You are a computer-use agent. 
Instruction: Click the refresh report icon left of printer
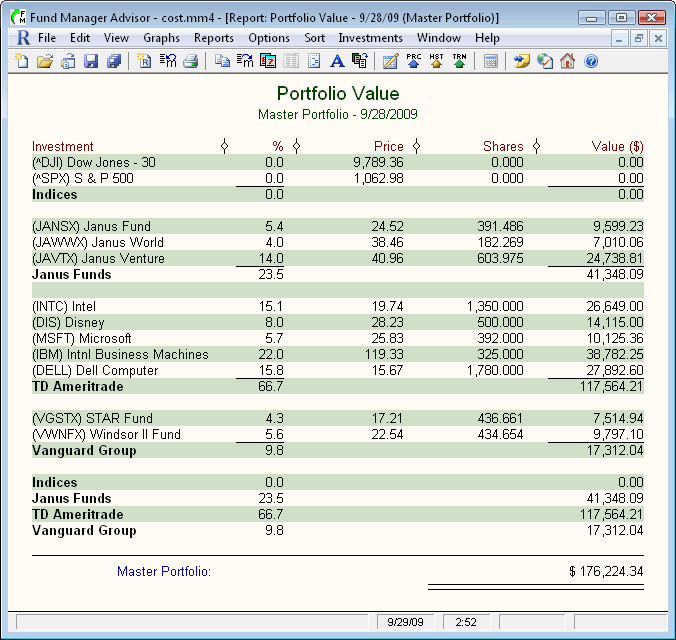(x=168, y=61)
